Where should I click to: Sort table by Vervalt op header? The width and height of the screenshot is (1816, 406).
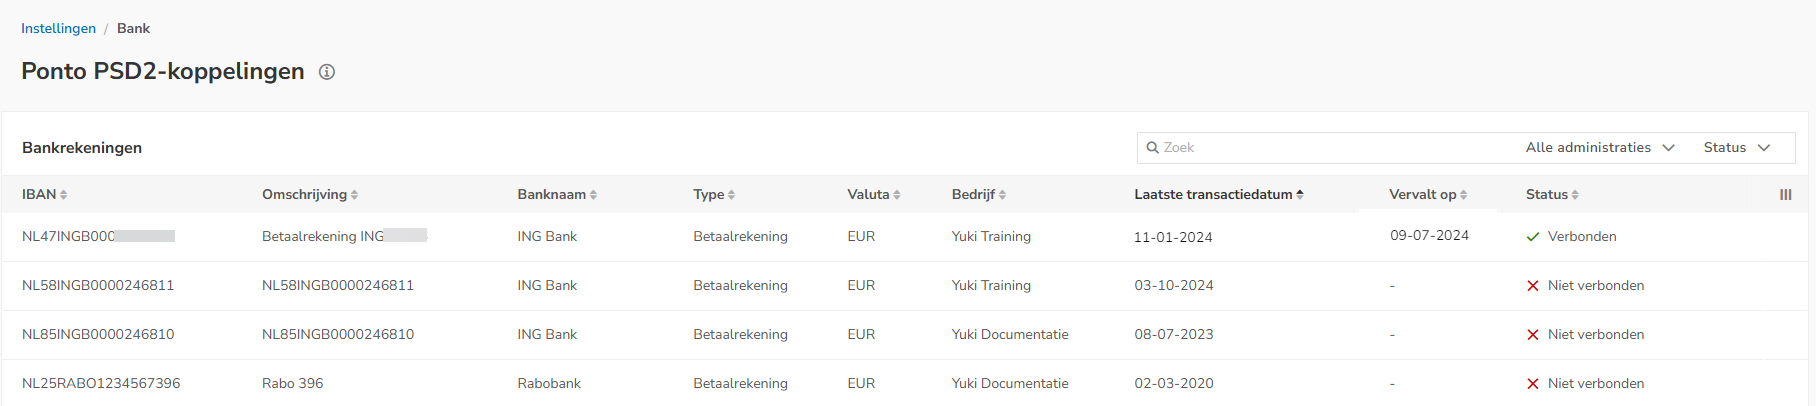(x=1427, y=195)
